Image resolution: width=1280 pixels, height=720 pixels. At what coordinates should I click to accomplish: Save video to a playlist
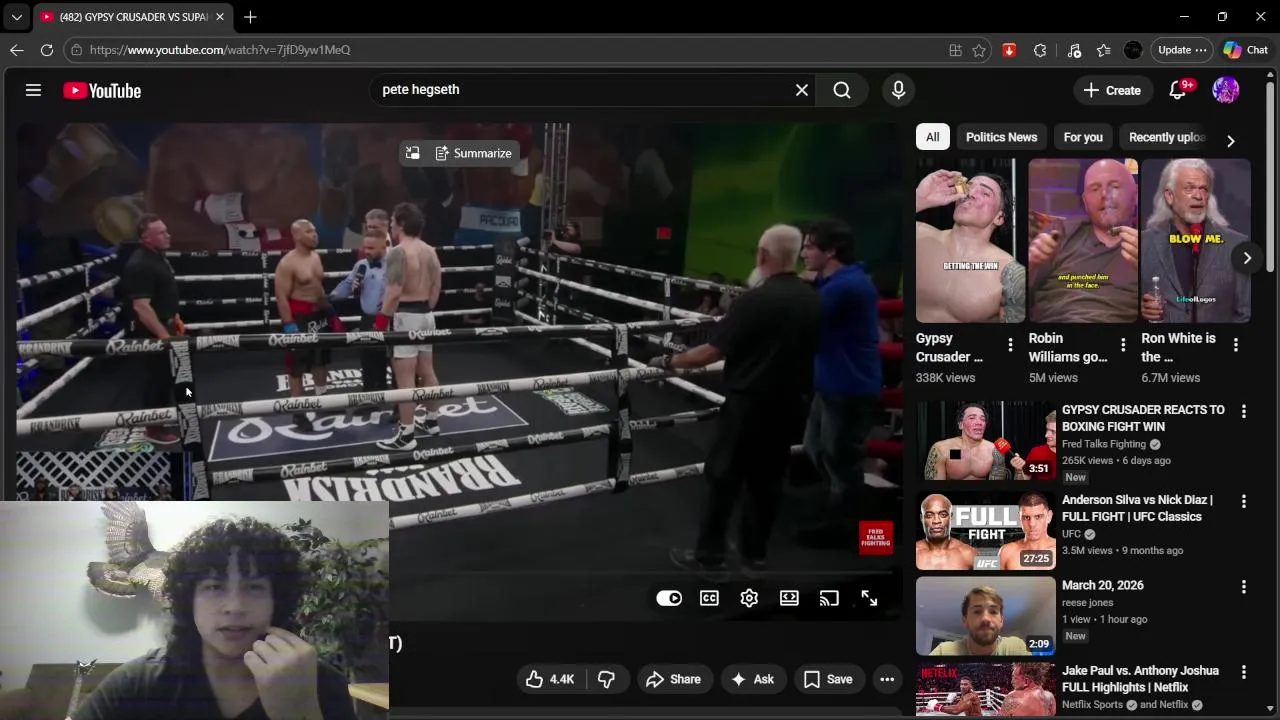coord(828,679)
